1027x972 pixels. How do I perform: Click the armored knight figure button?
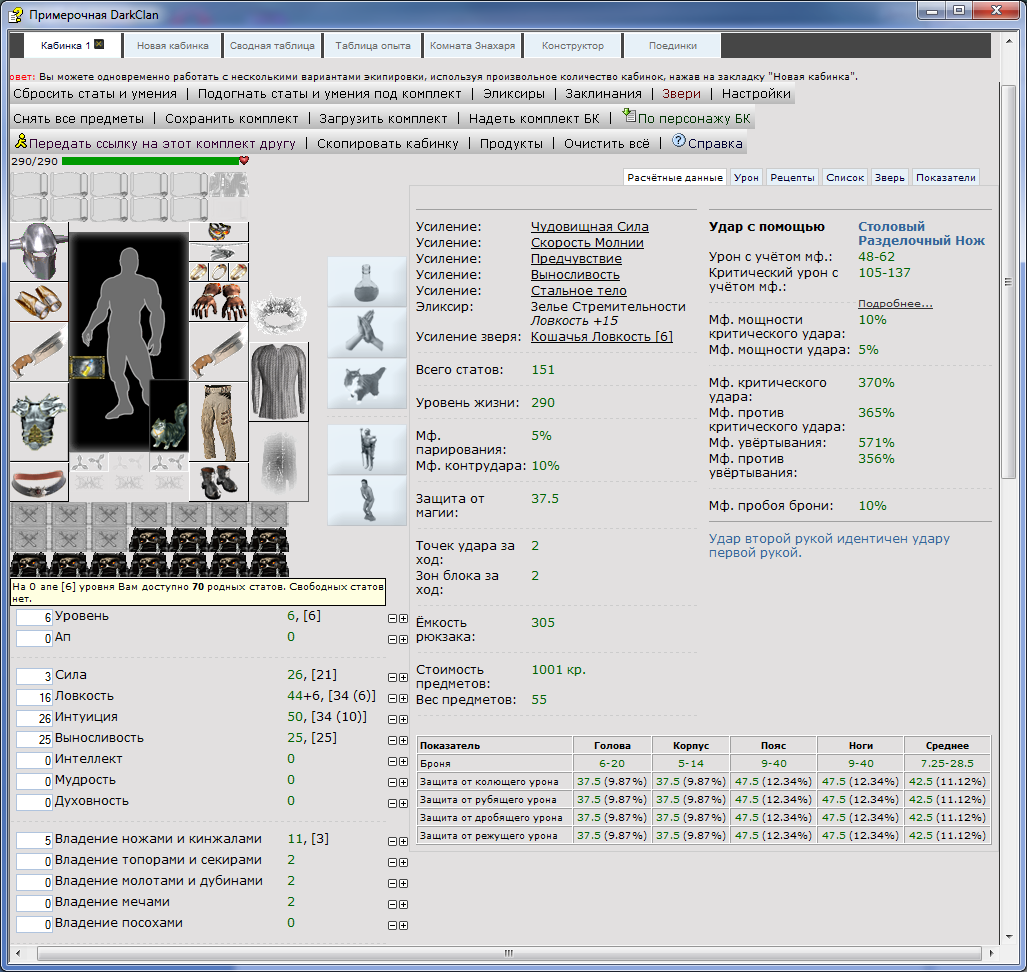(367, 449)
